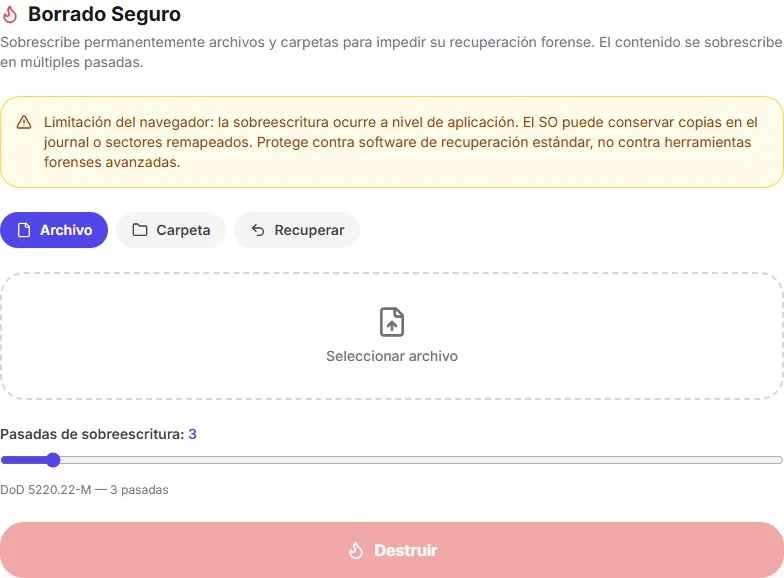Select the Archivo tab
The height and width of the screenshot is (578, 784).
54,230
